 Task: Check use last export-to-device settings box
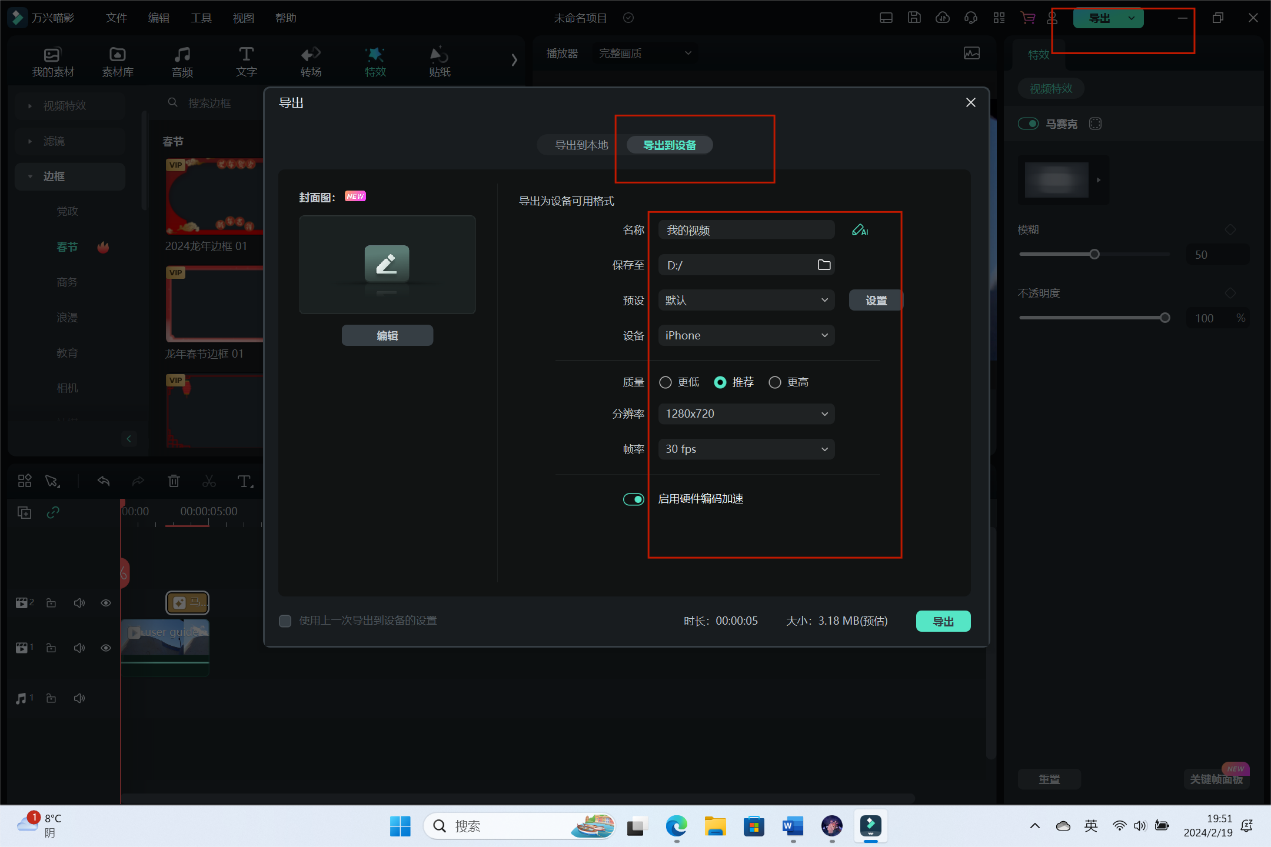[x=285, y=621]
